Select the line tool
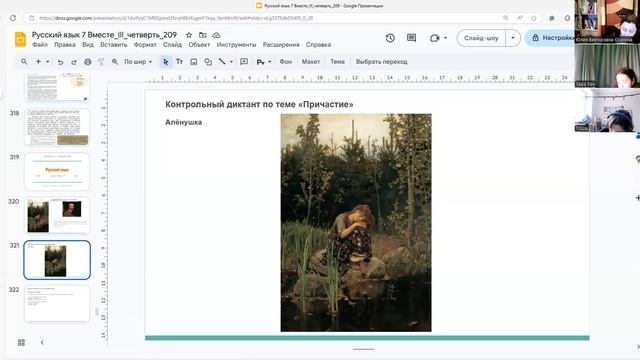 (x=222, y=62)
